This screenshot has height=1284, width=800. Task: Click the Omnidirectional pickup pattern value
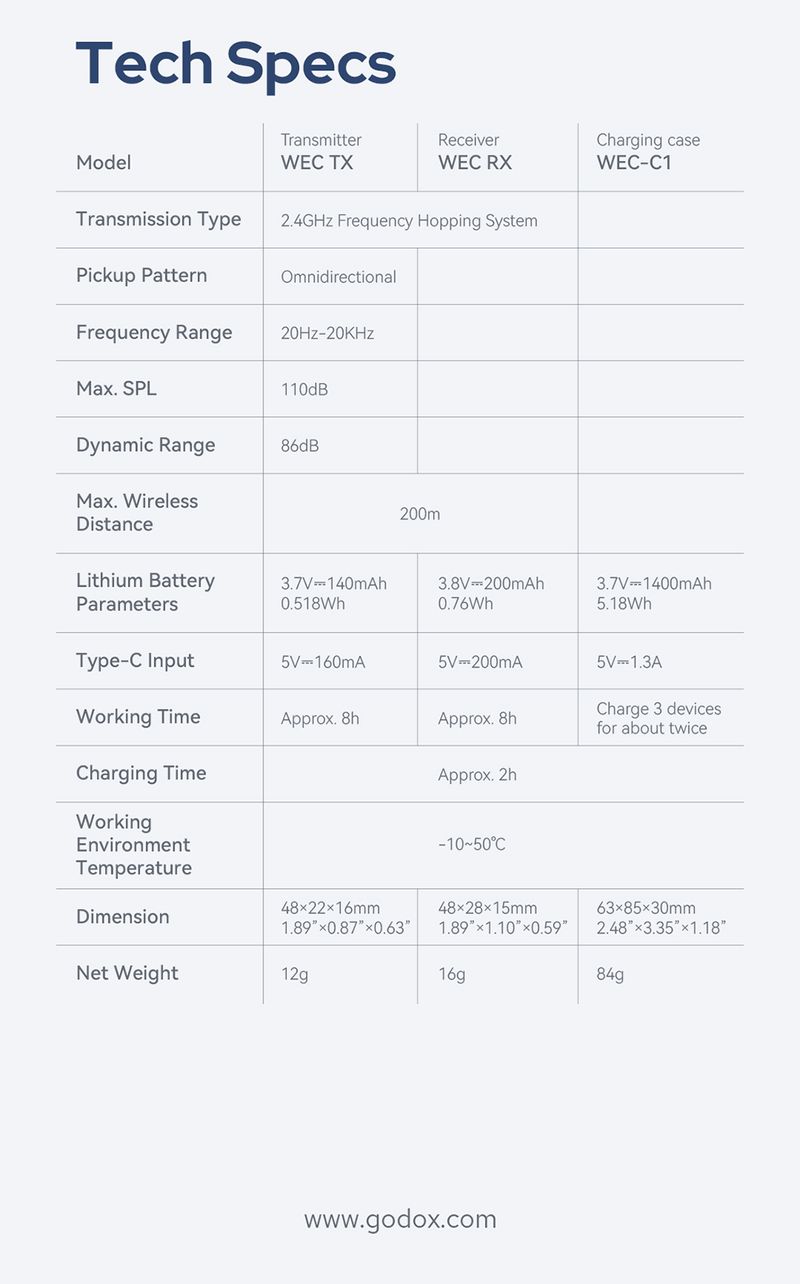(338, 277)
